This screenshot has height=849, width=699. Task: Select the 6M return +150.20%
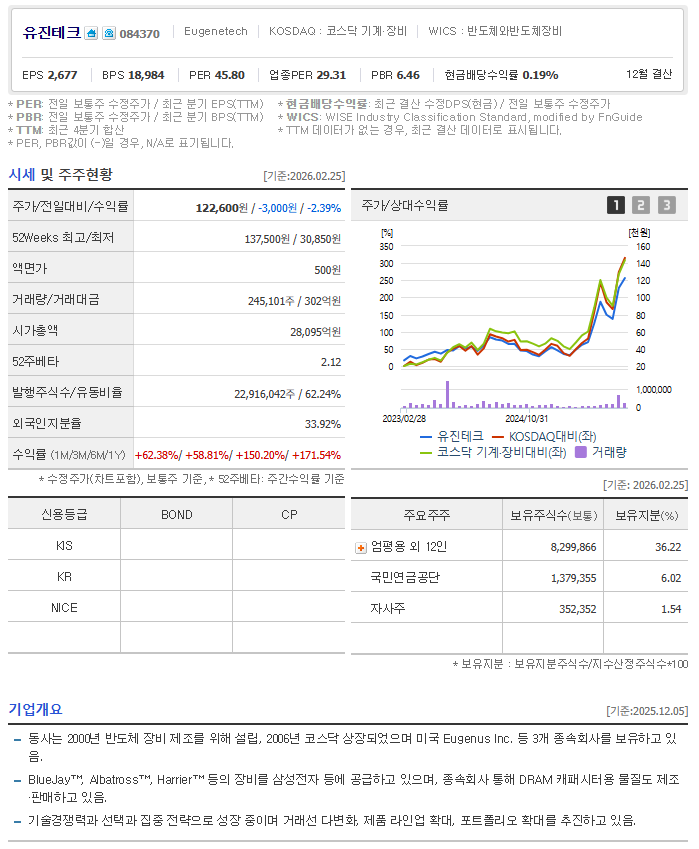point(260,455)
